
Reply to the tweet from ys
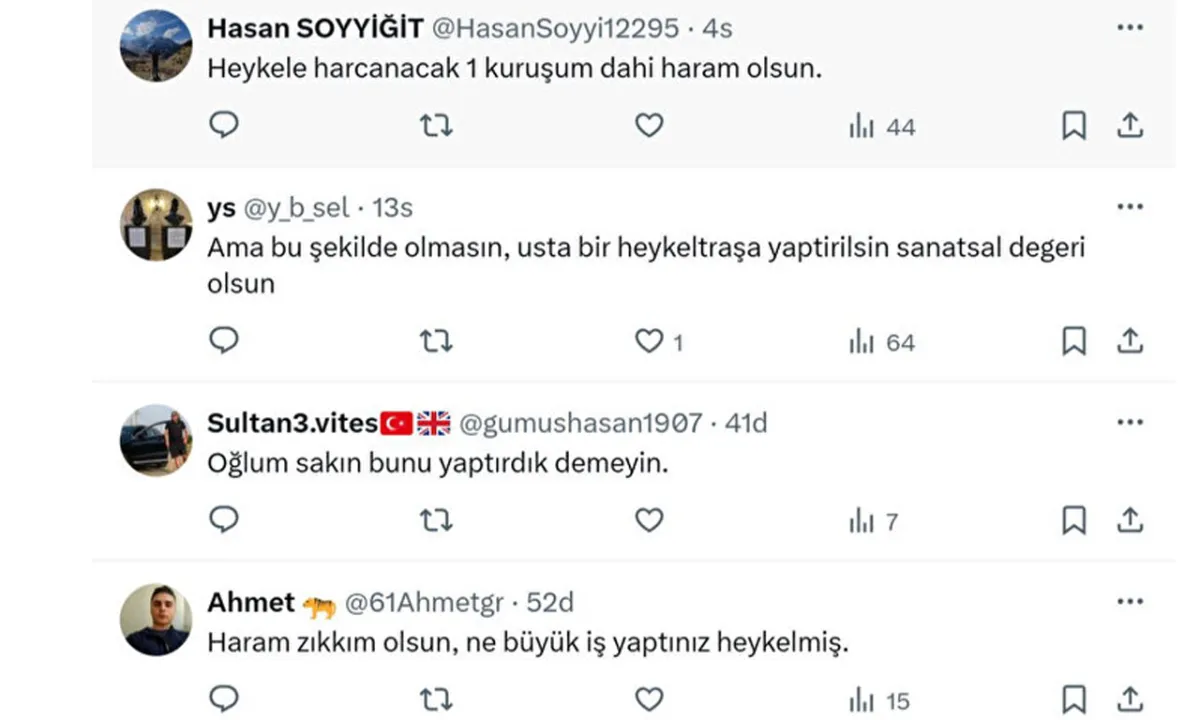tap(224, 341)
